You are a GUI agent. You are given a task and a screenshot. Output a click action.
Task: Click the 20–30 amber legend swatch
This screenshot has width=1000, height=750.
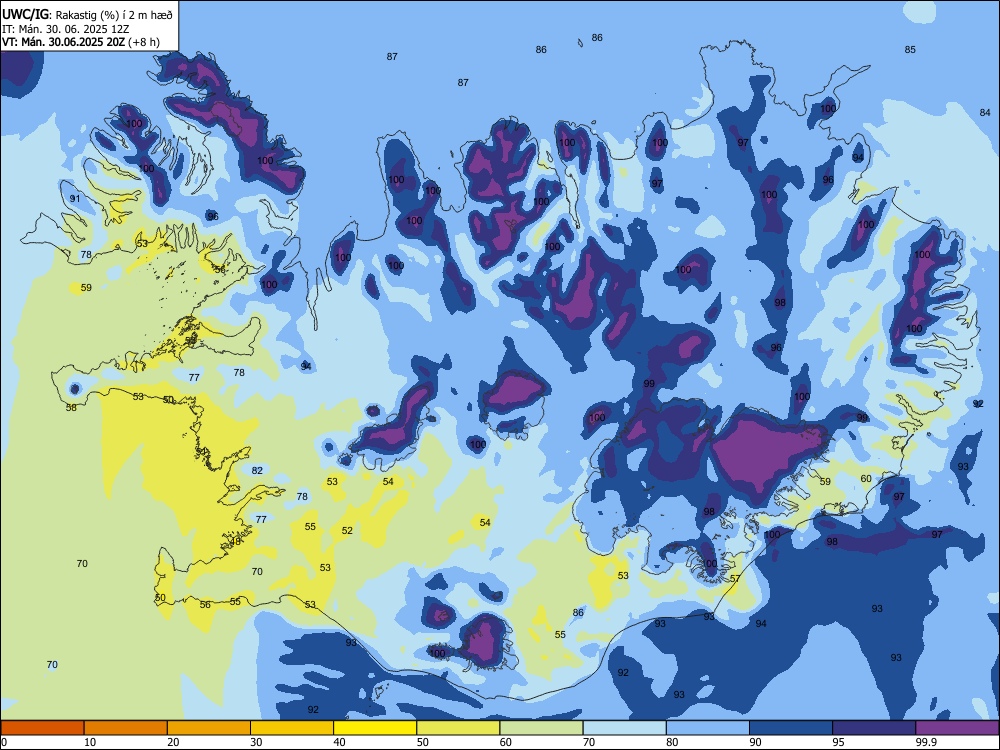pos(209,728)
